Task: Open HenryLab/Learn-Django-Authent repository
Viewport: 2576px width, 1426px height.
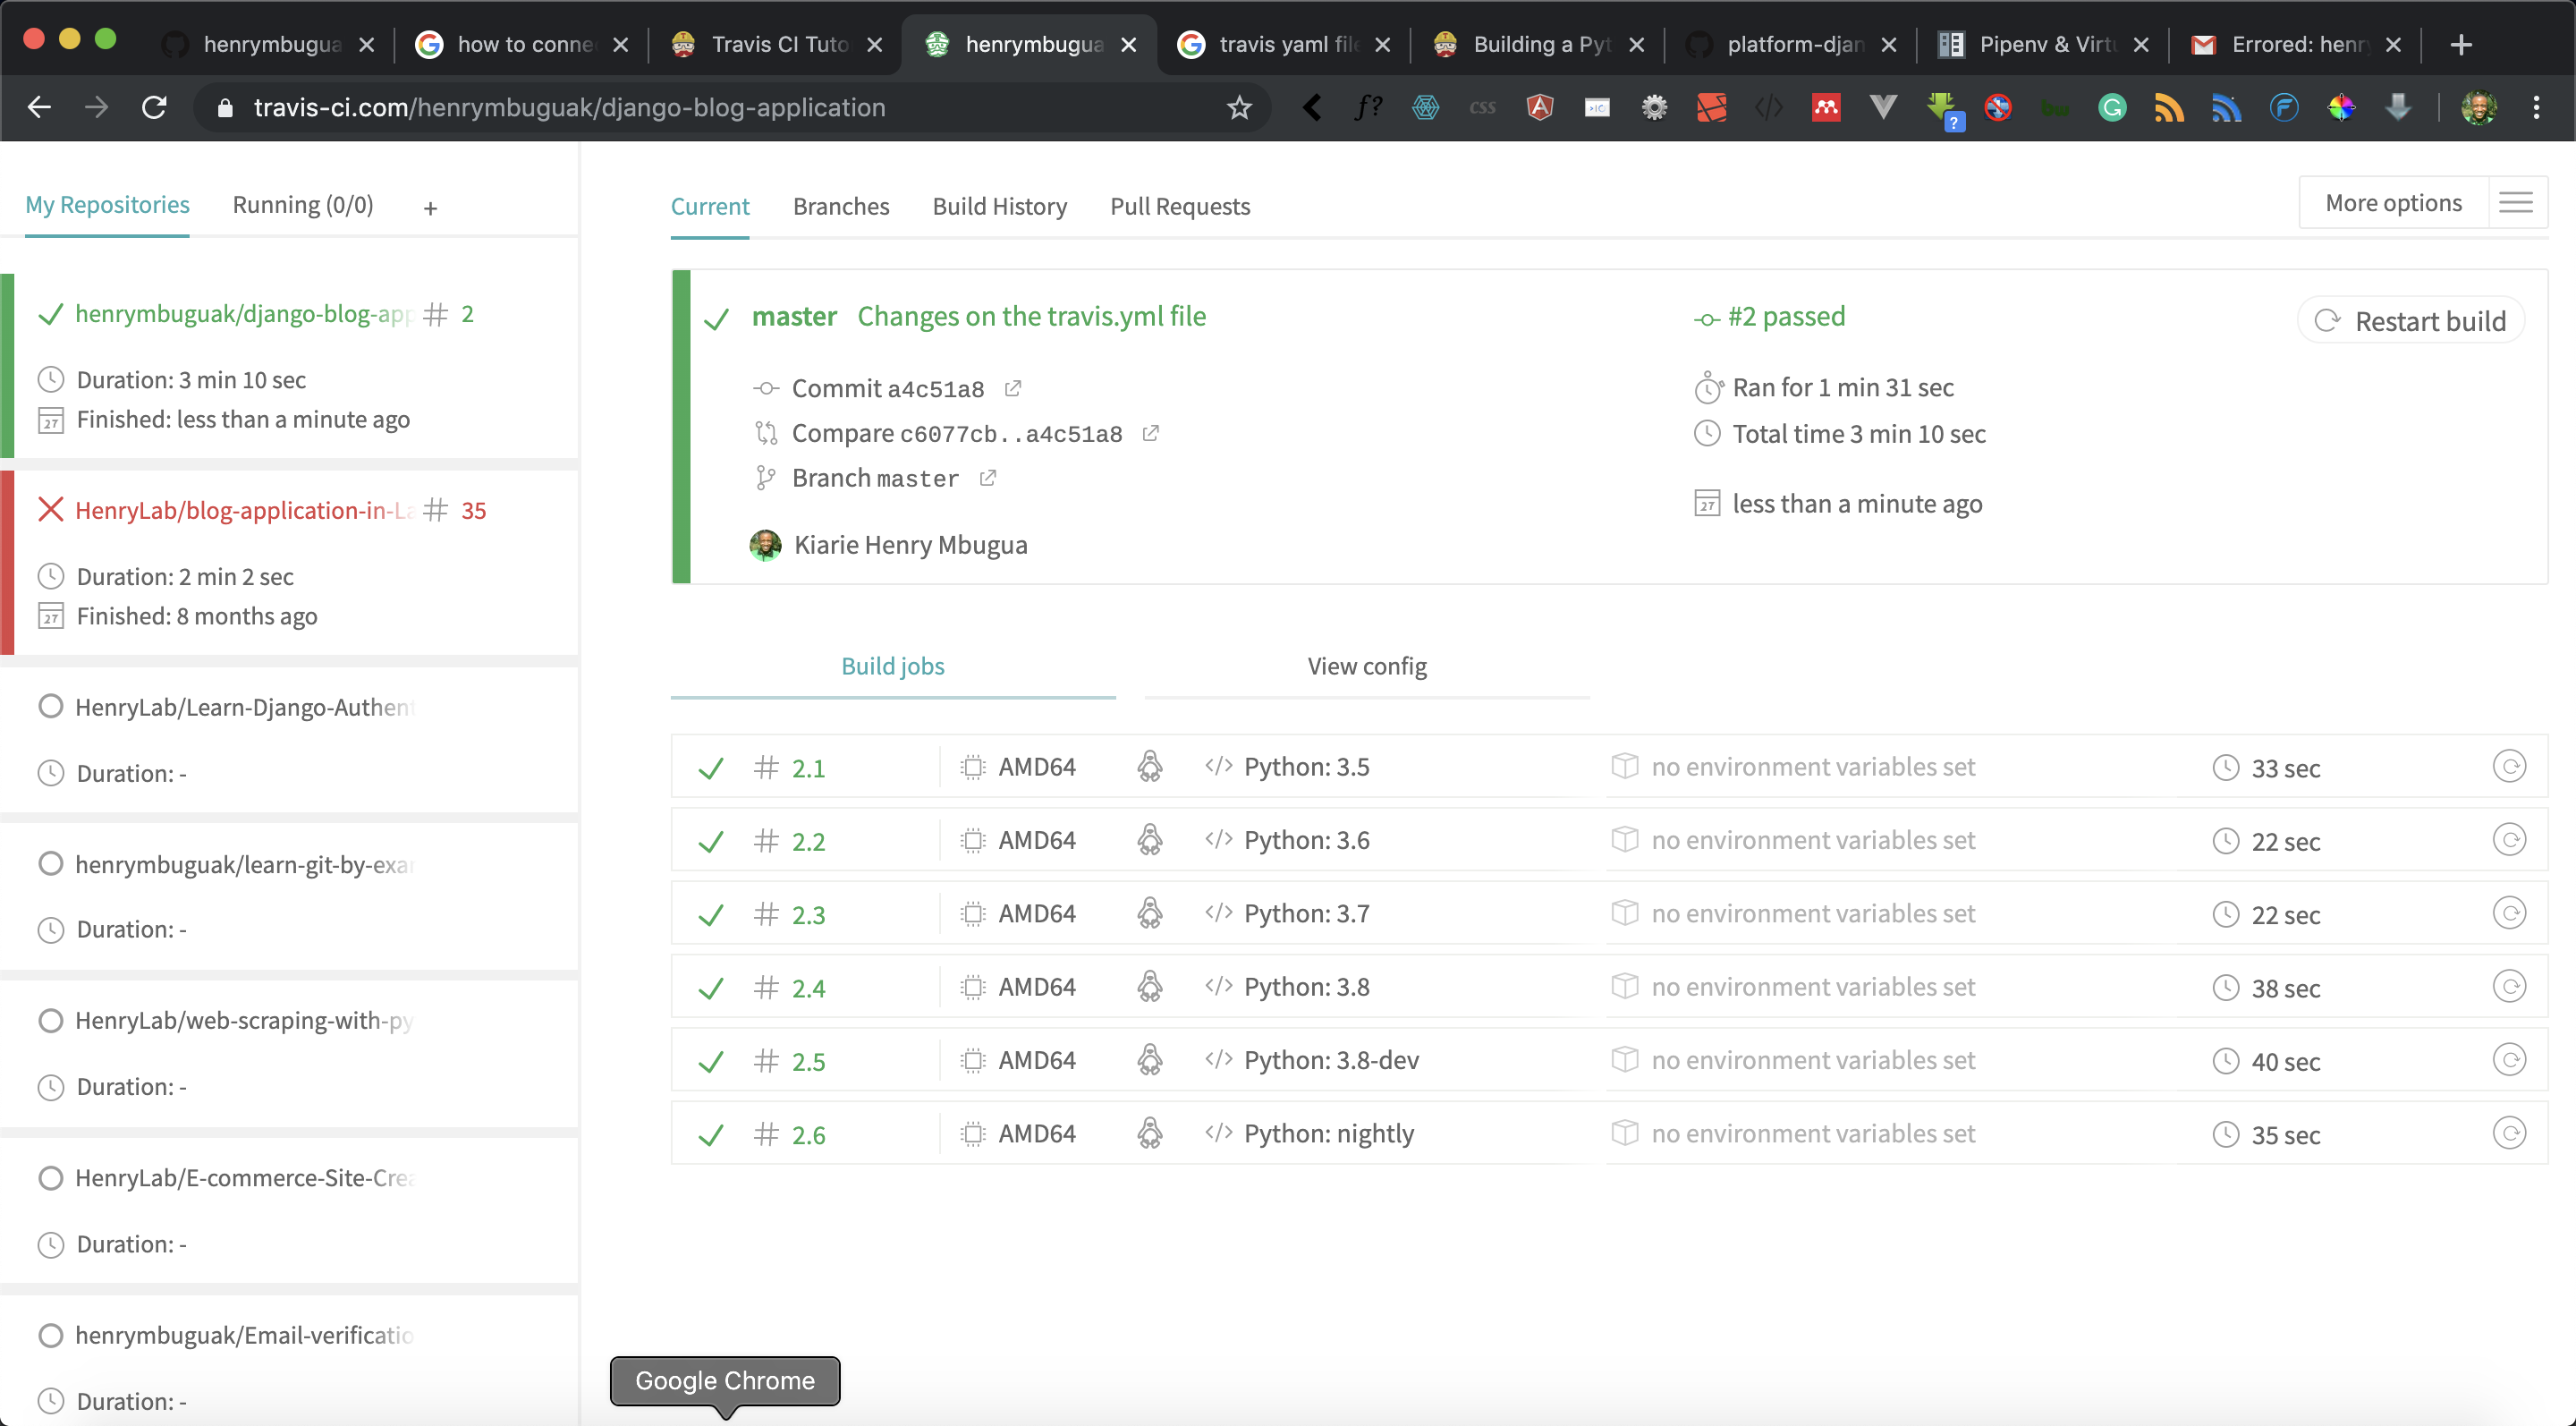Action: [x=243, y=707]
